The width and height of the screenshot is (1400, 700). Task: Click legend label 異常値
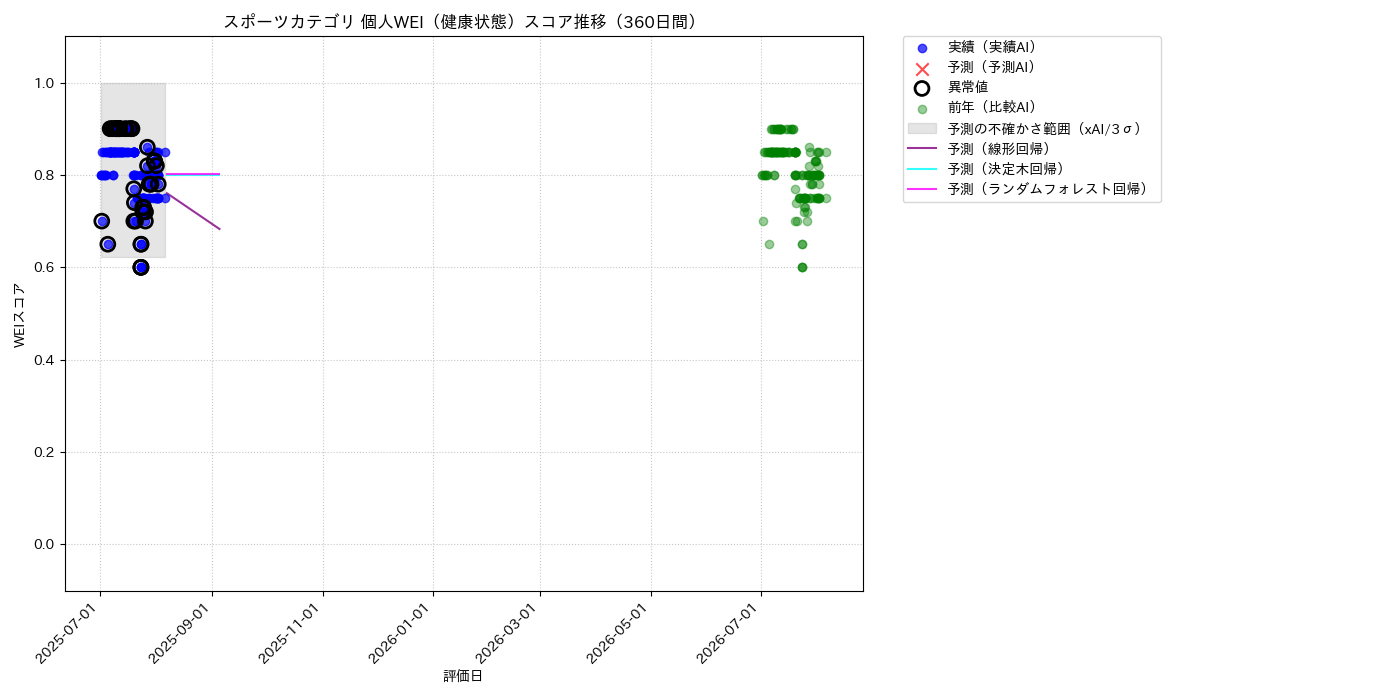[x=968, y=87]
